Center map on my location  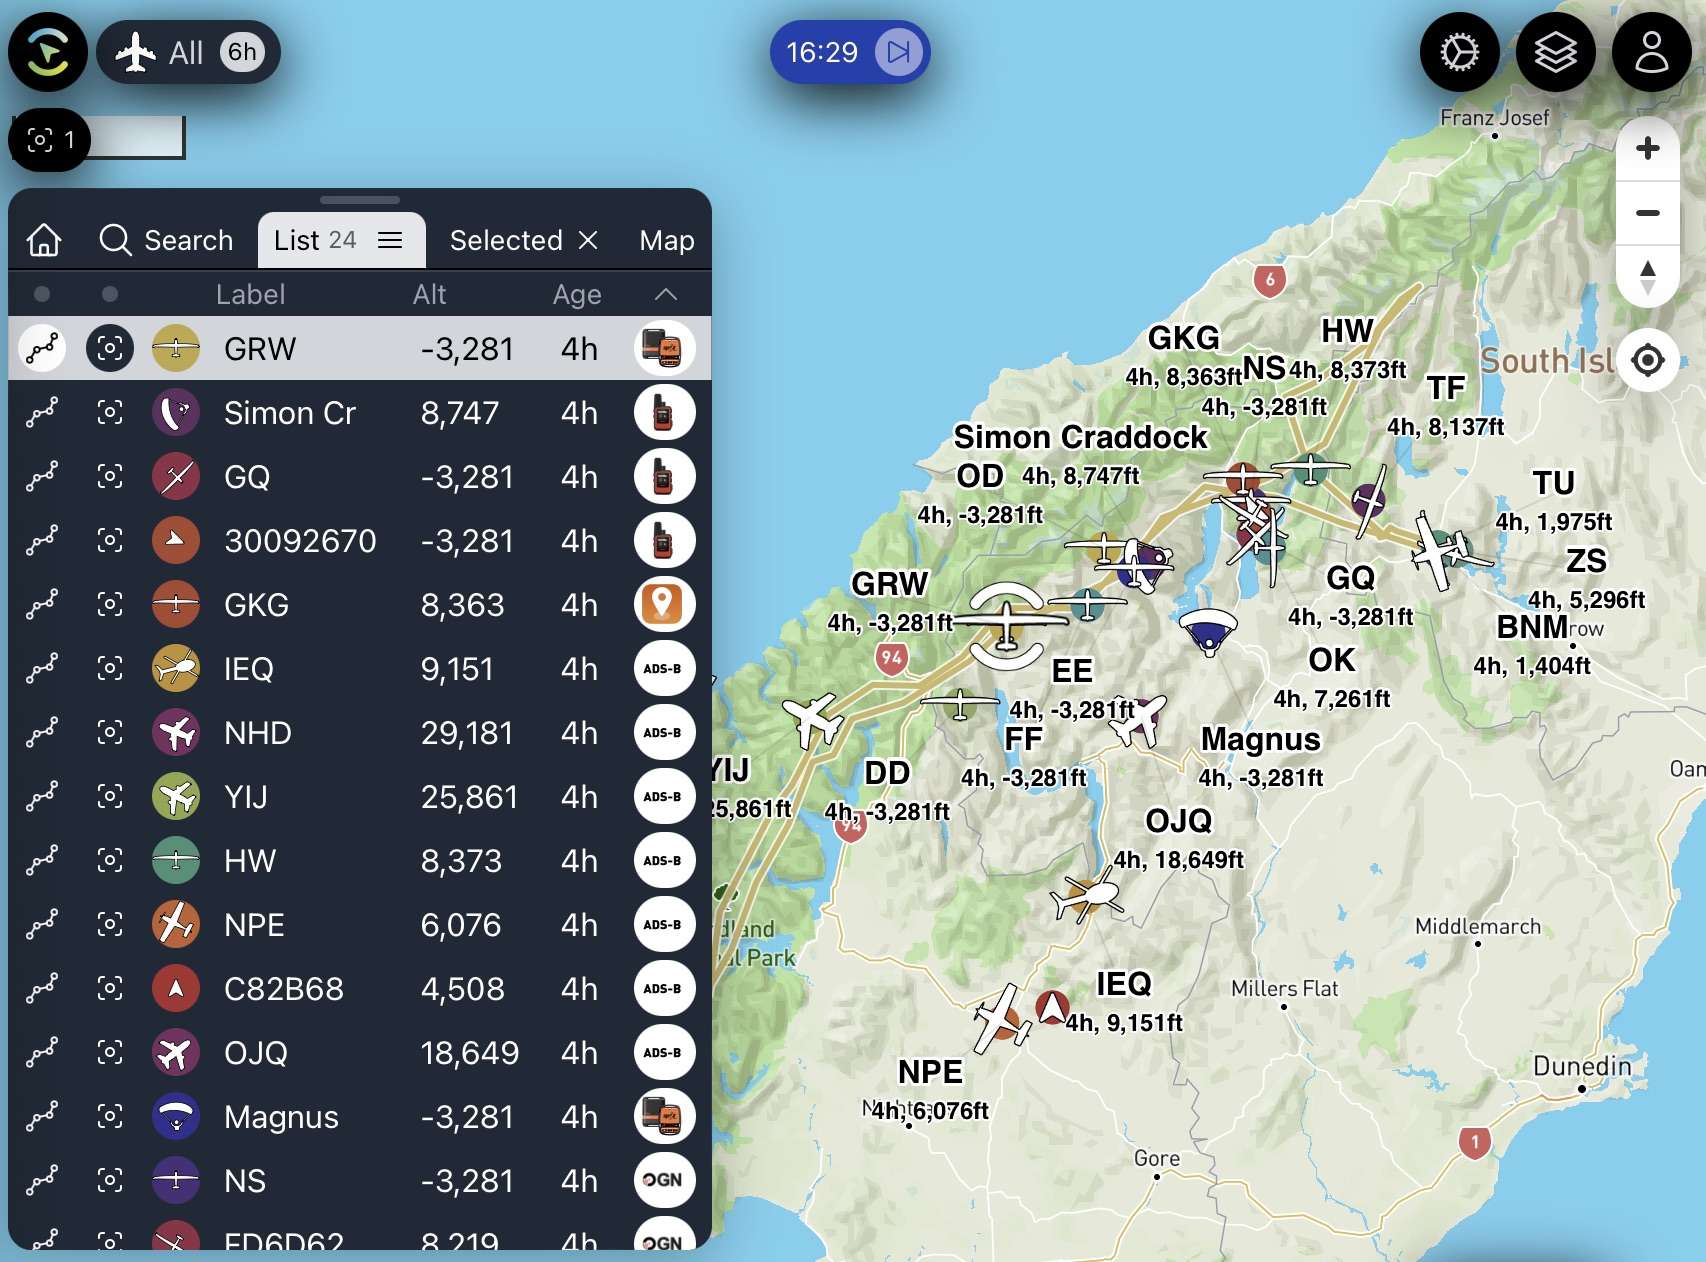click(1647, 360)
